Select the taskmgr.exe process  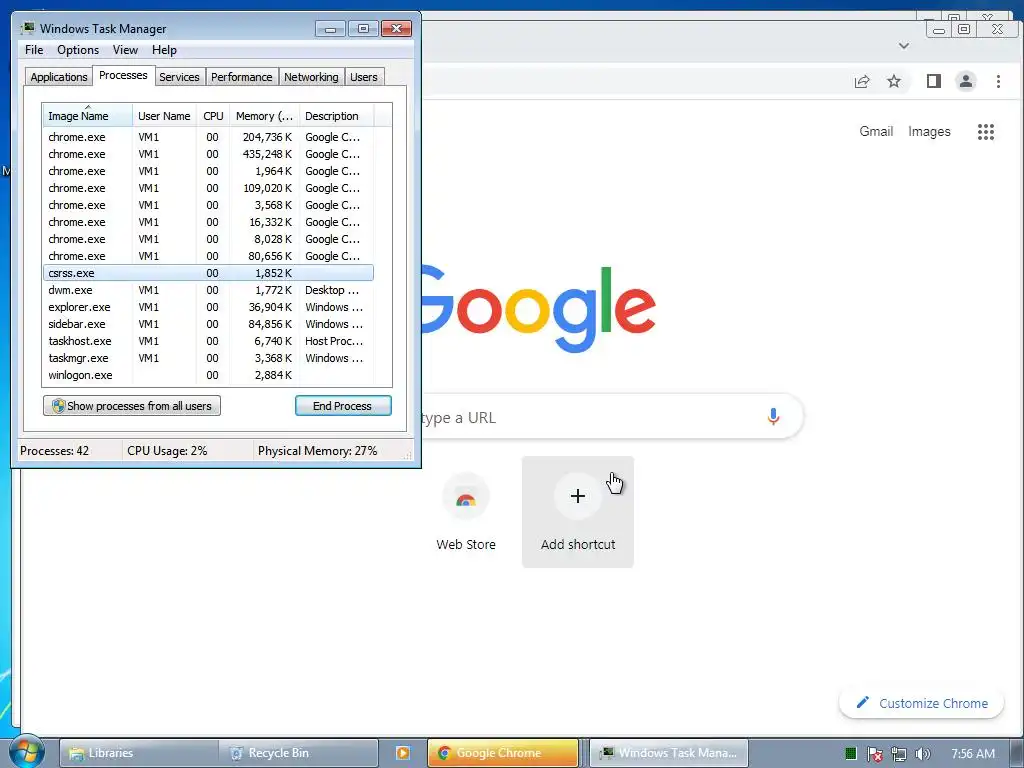[208, 358]
